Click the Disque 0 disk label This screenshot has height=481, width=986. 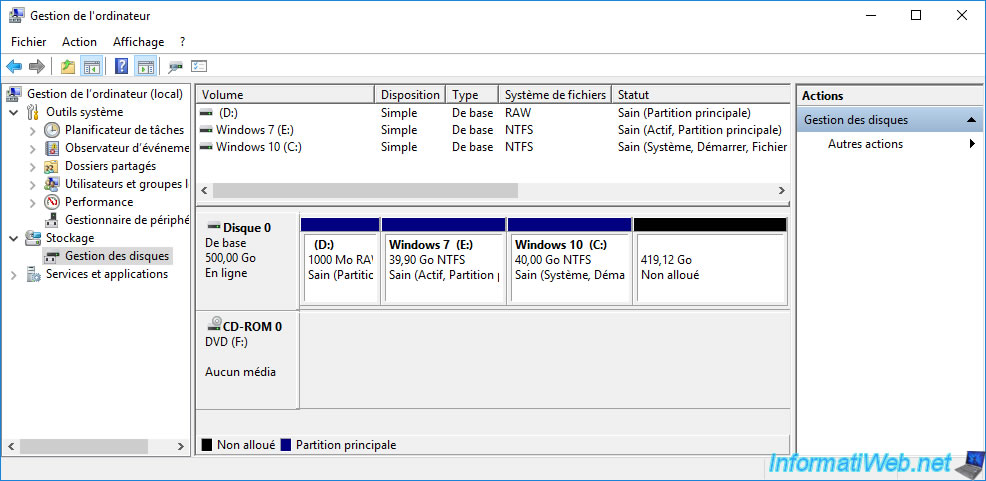[x=247, y=228]
